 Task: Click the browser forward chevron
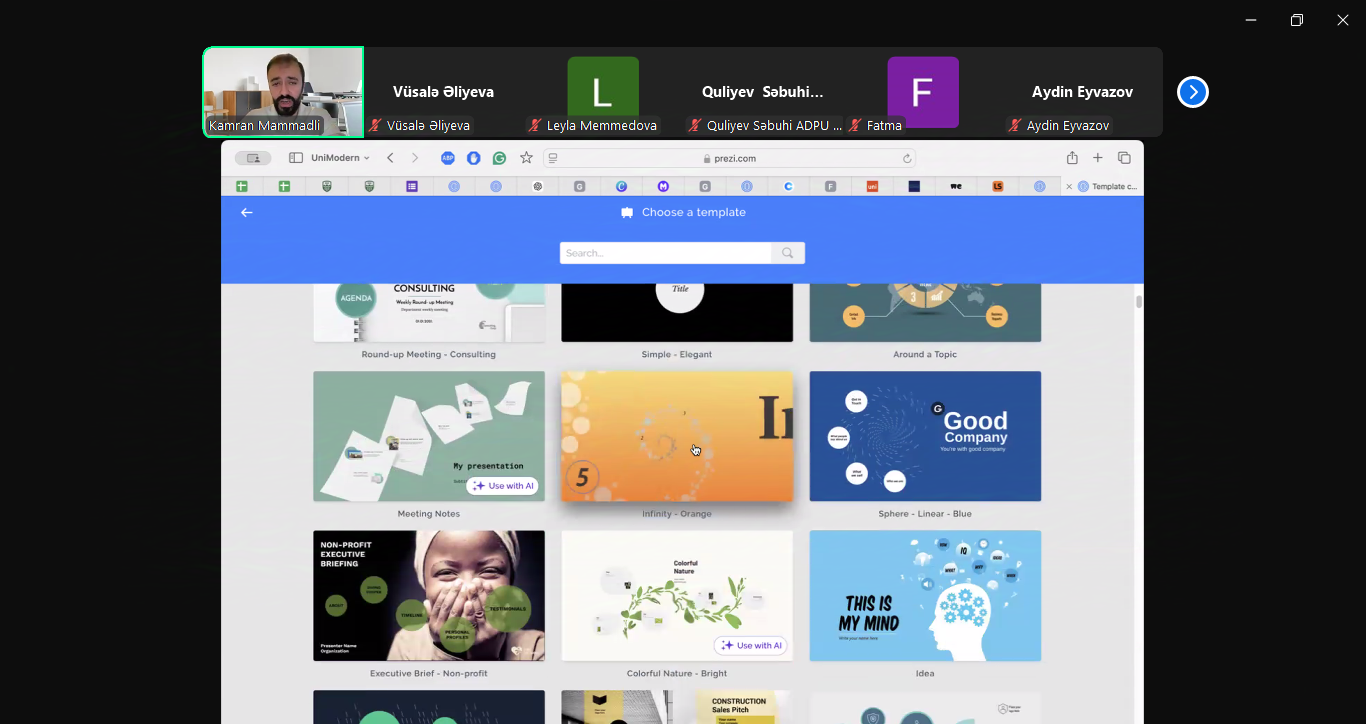[415, 158]
